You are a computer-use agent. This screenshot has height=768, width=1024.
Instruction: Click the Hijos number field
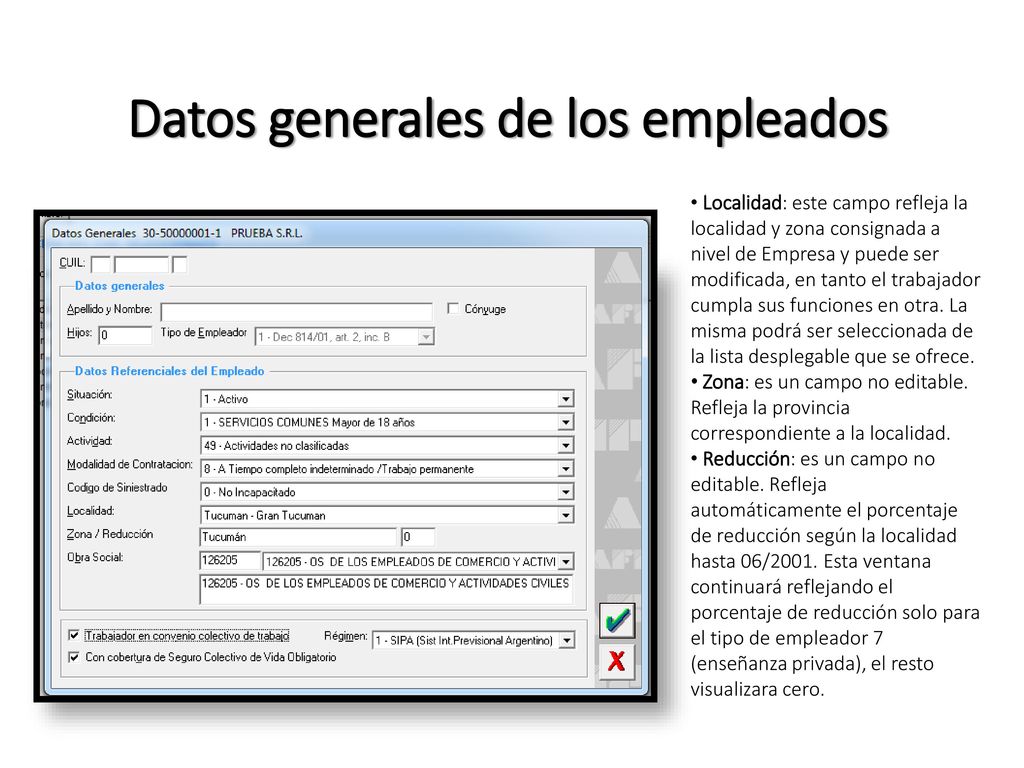(x=125, y=335)
